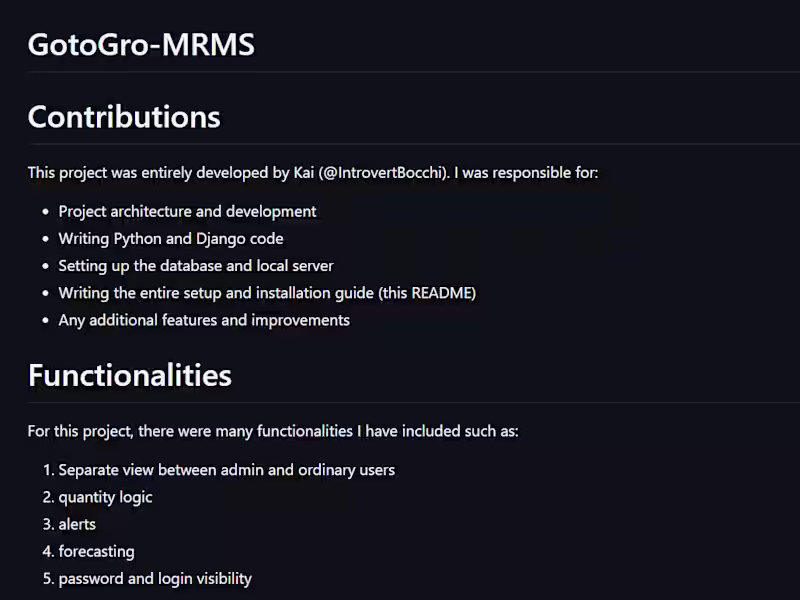Image resolution: width=800 pixels, height=600 pixels.
Task: Click the name Kai in the intro sentence
Action: point(304,173)
